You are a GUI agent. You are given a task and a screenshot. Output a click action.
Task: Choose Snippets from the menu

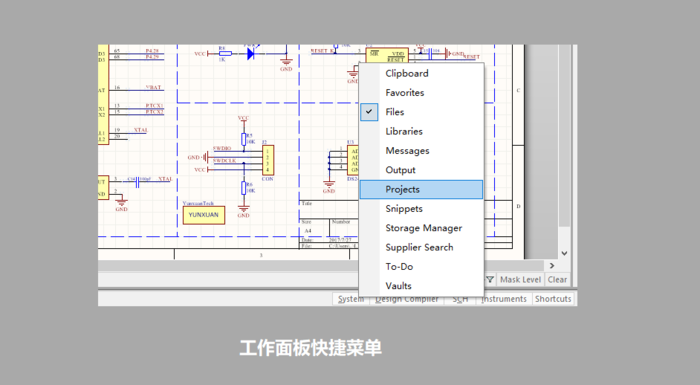point(421,209)
